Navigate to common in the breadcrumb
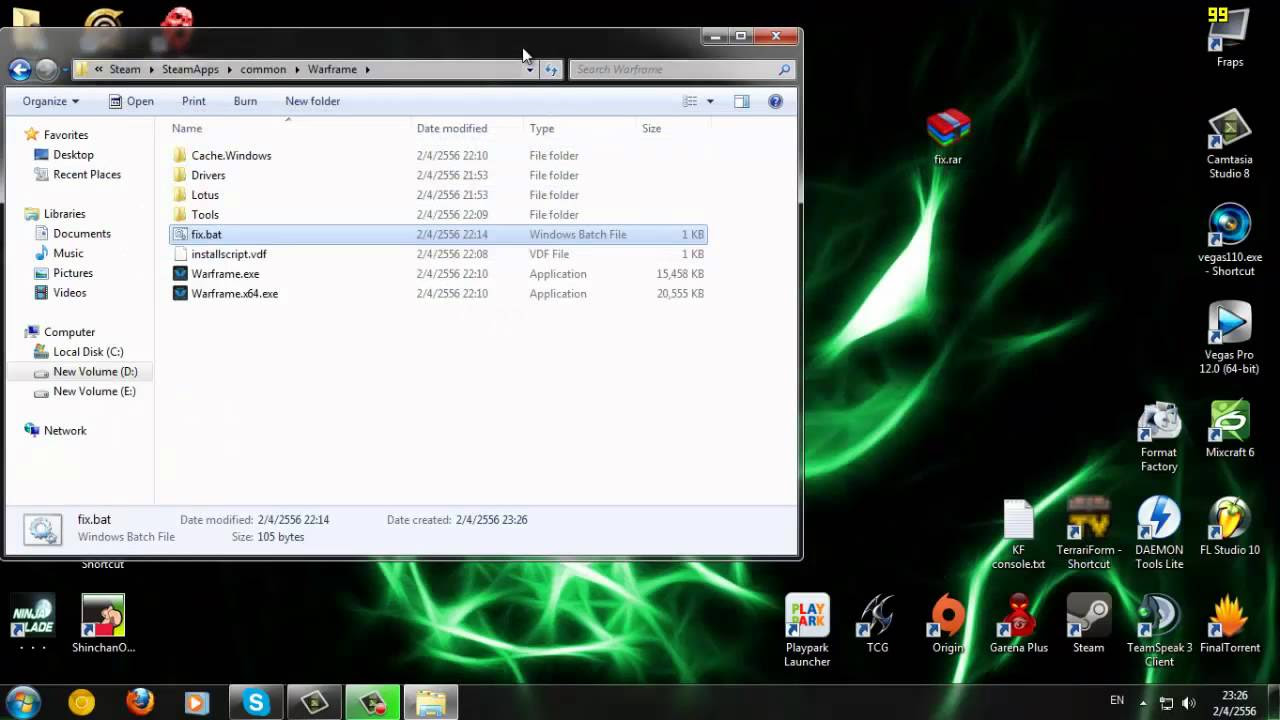This screenshot has width=1280, height=720. click(263, 69)
